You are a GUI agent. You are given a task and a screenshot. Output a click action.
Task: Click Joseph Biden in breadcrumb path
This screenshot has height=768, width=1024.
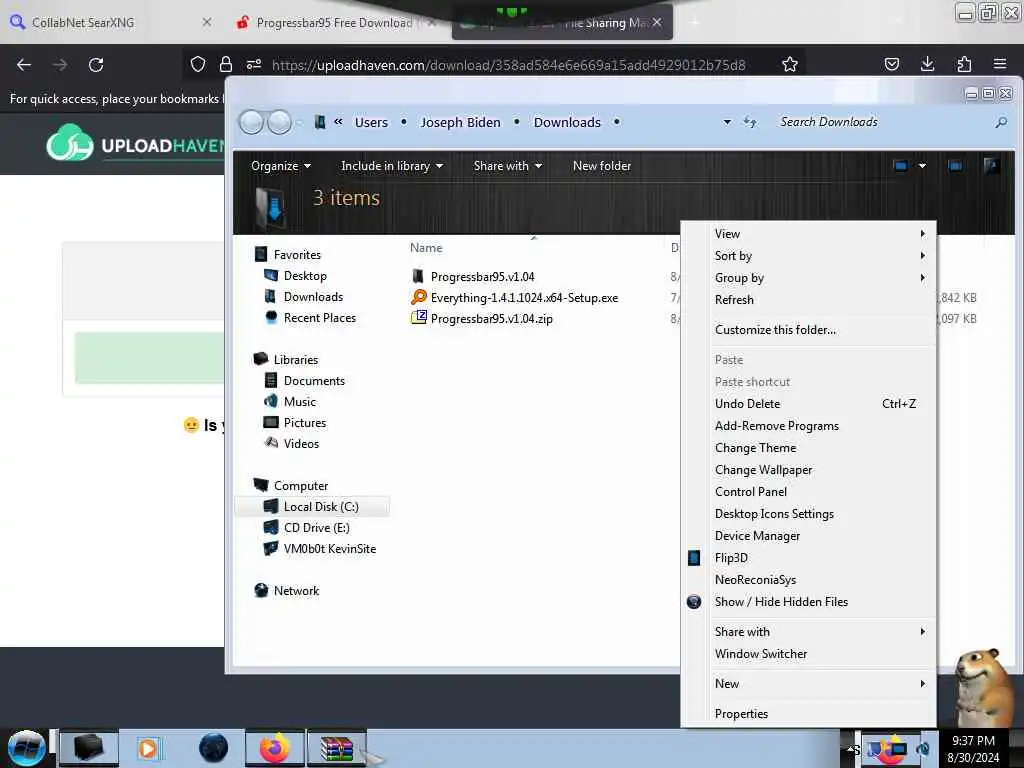[x=460, y=122]
